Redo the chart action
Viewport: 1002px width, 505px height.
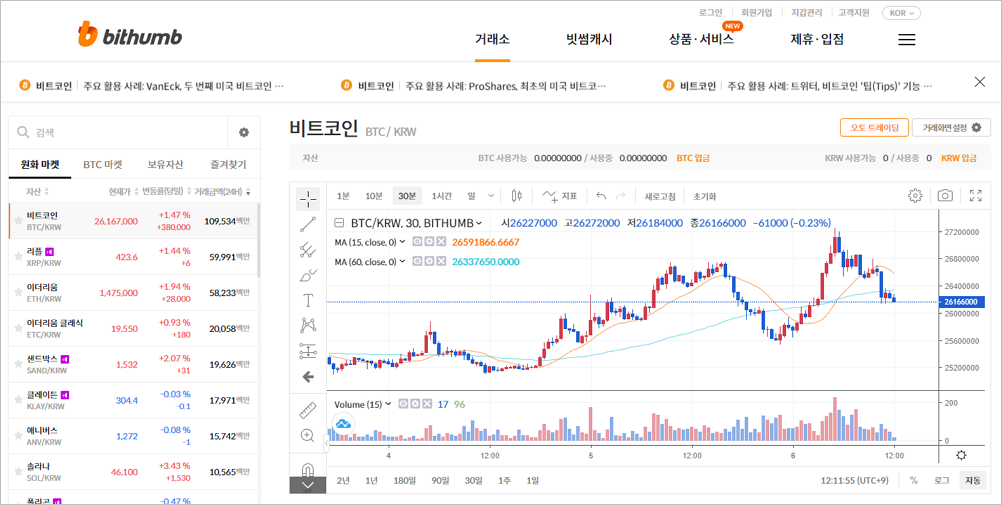tap(620, 196)
